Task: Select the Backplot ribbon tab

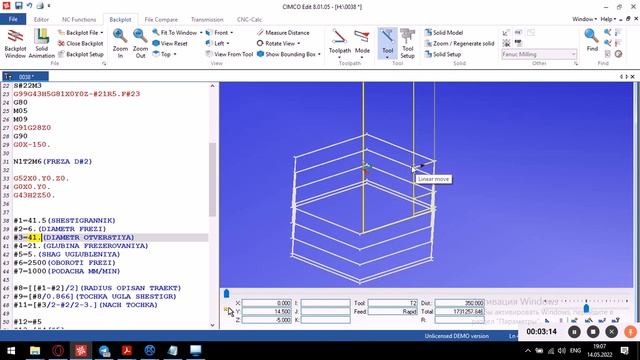Action: coord(120,19)
